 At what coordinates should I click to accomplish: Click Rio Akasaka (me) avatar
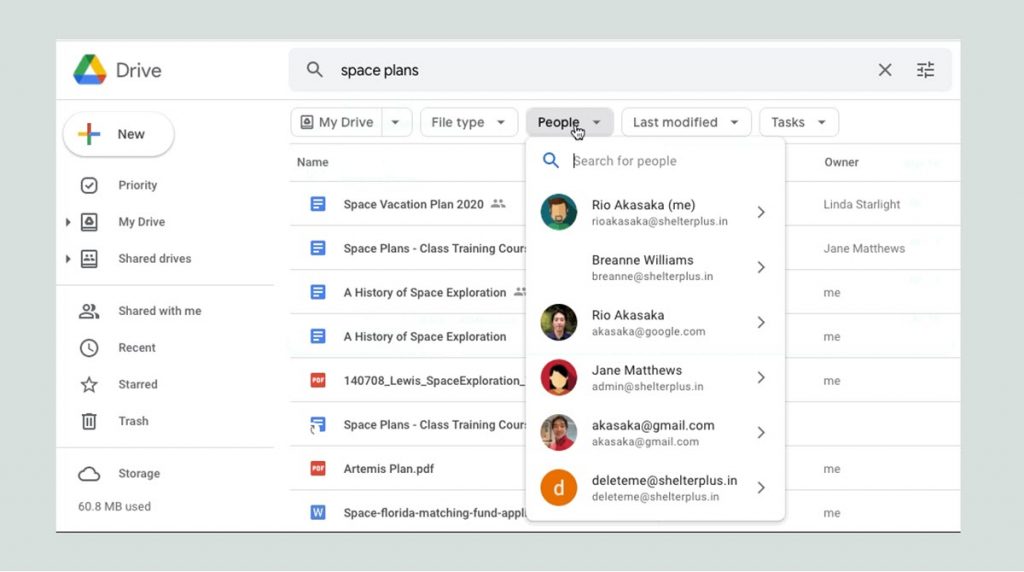coord(558,212)
